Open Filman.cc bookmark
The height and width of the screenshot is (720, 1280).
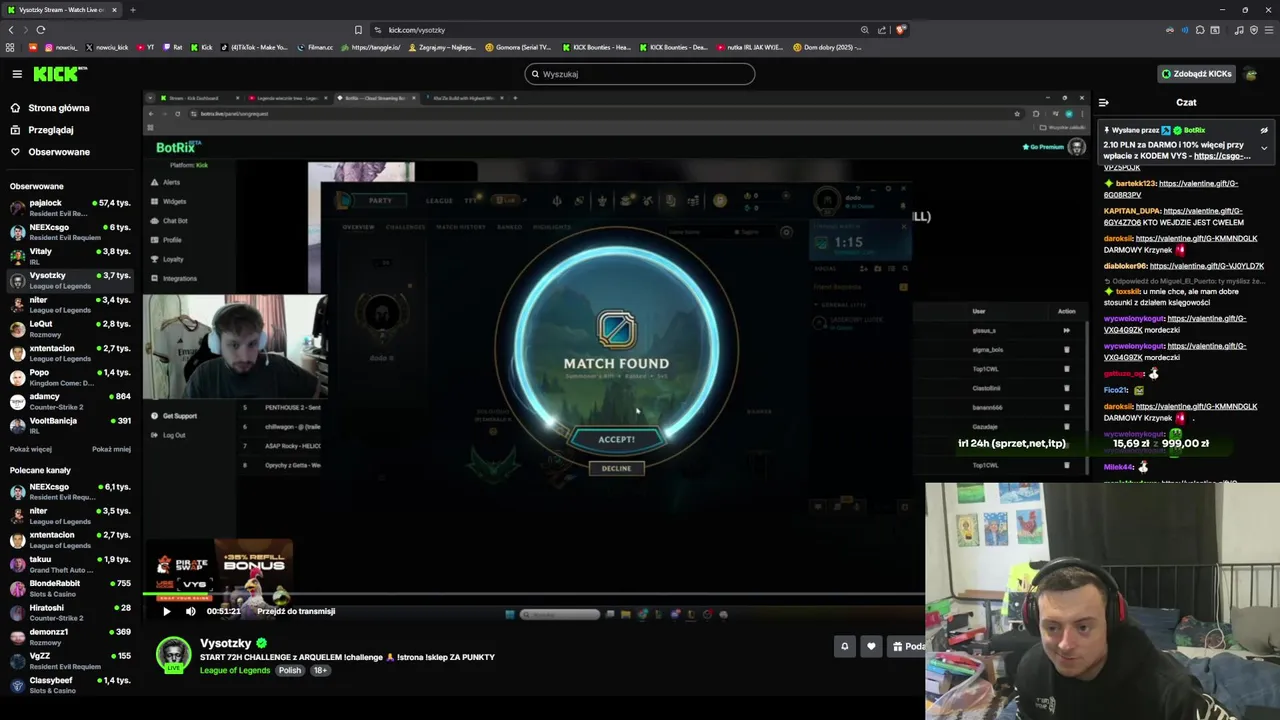click(x=316, y=47)
